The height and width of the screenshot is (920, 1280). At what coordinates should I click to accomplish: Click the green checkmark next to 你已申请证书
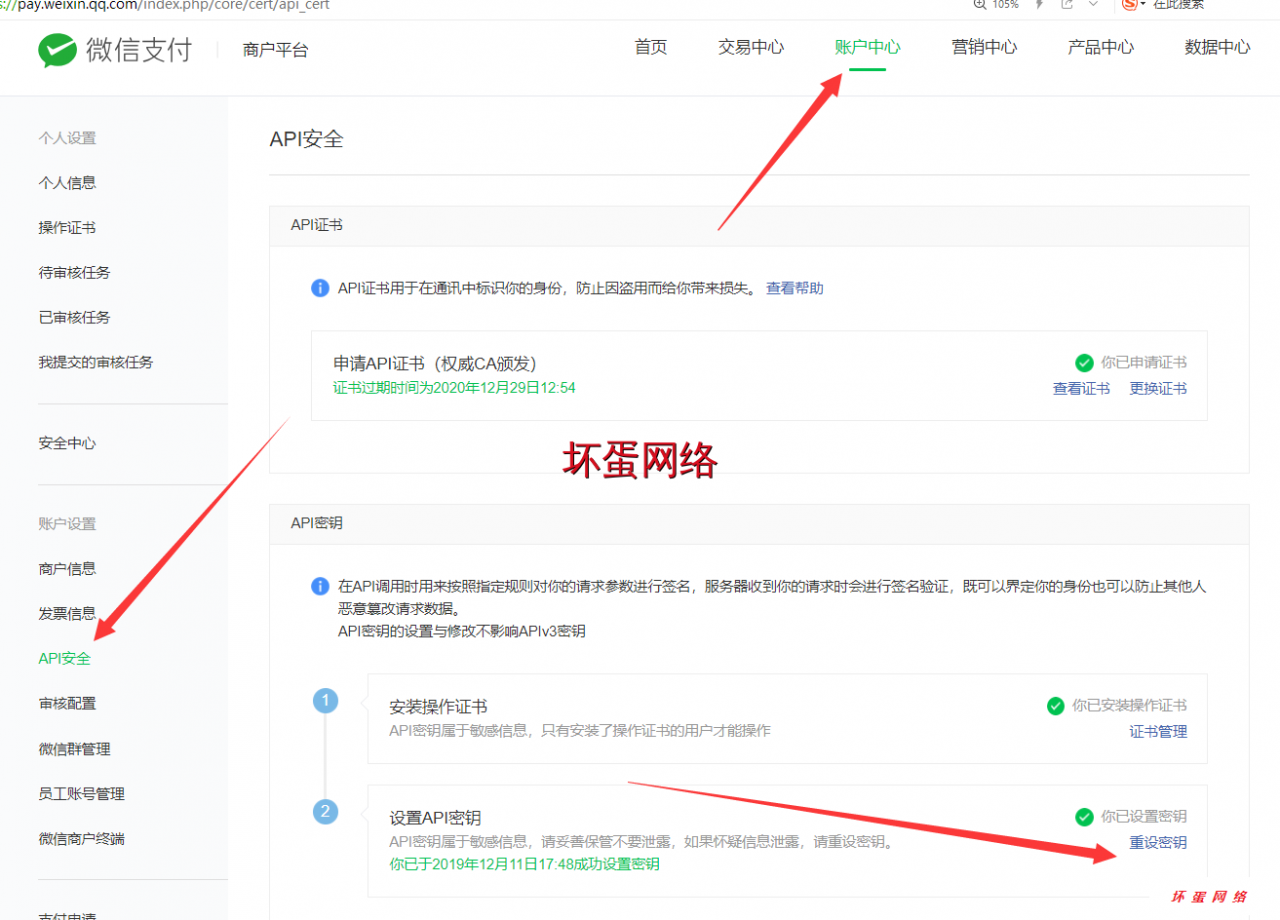[1084, 363]
